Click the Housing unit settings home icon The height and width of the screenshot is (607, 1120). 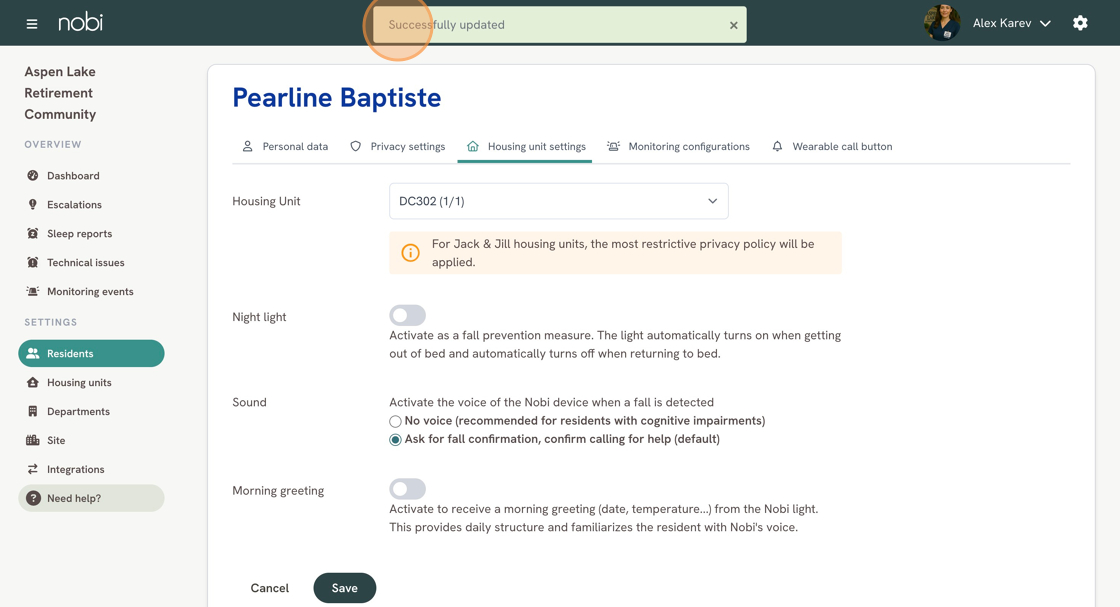coord(472,146)
